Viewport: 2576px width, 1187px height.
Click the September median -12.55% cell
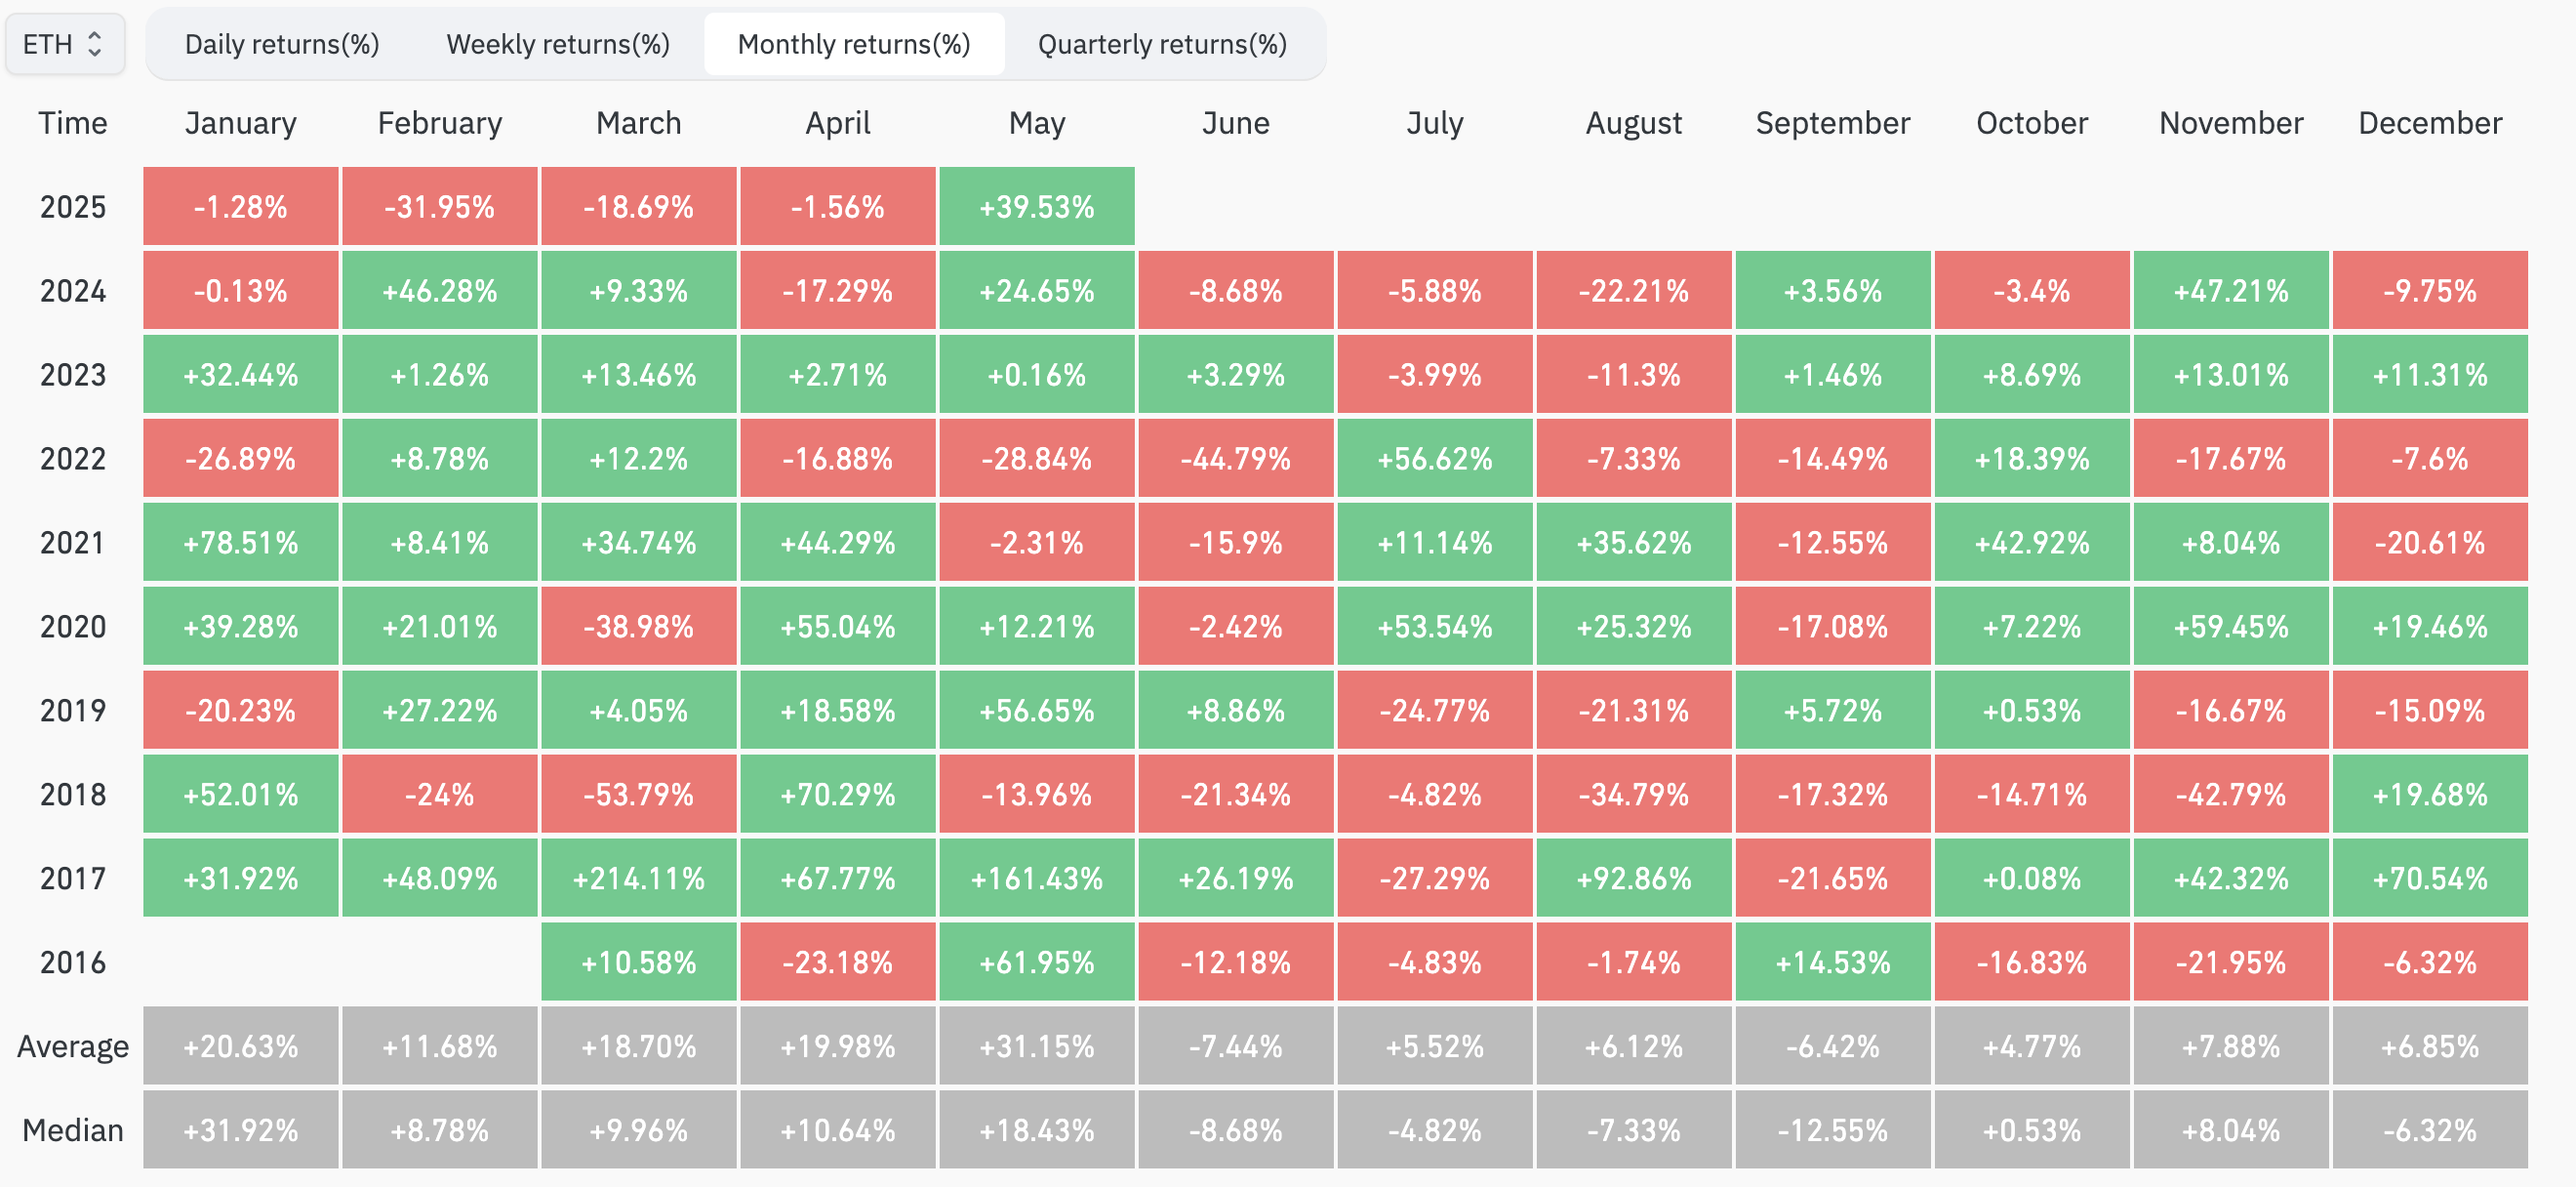tap(1833, 1130)
